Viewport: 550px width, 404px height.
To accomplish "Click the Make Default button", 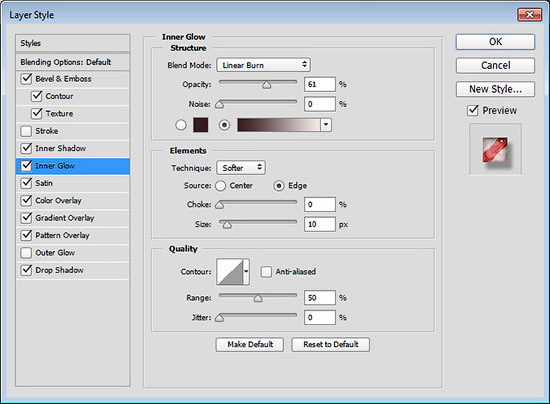I will click(250, 344).
